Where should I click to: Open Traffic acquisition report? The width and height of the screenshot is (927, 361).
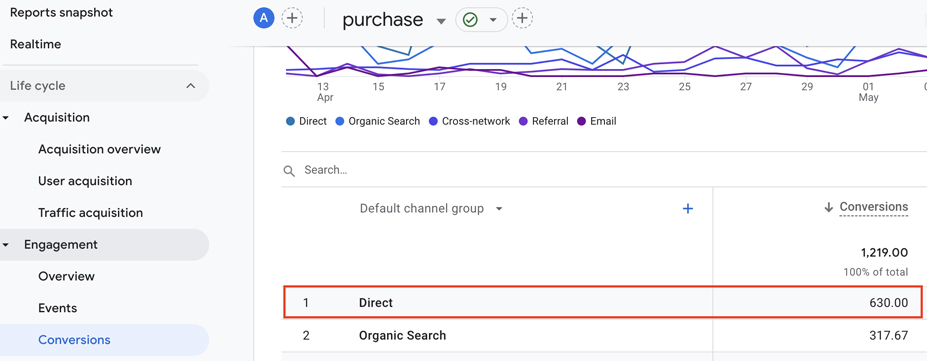point(90,213)
